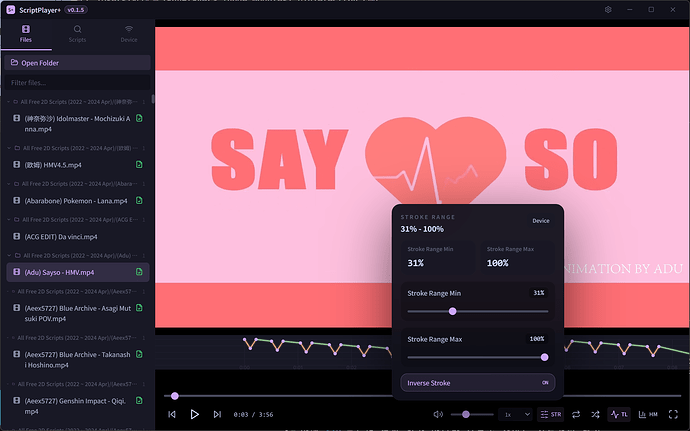Click the video file icon of Idolmaster - Mochizuki Anna.mp4
Viewport: 690px width, 431px height.
(17, 118)
